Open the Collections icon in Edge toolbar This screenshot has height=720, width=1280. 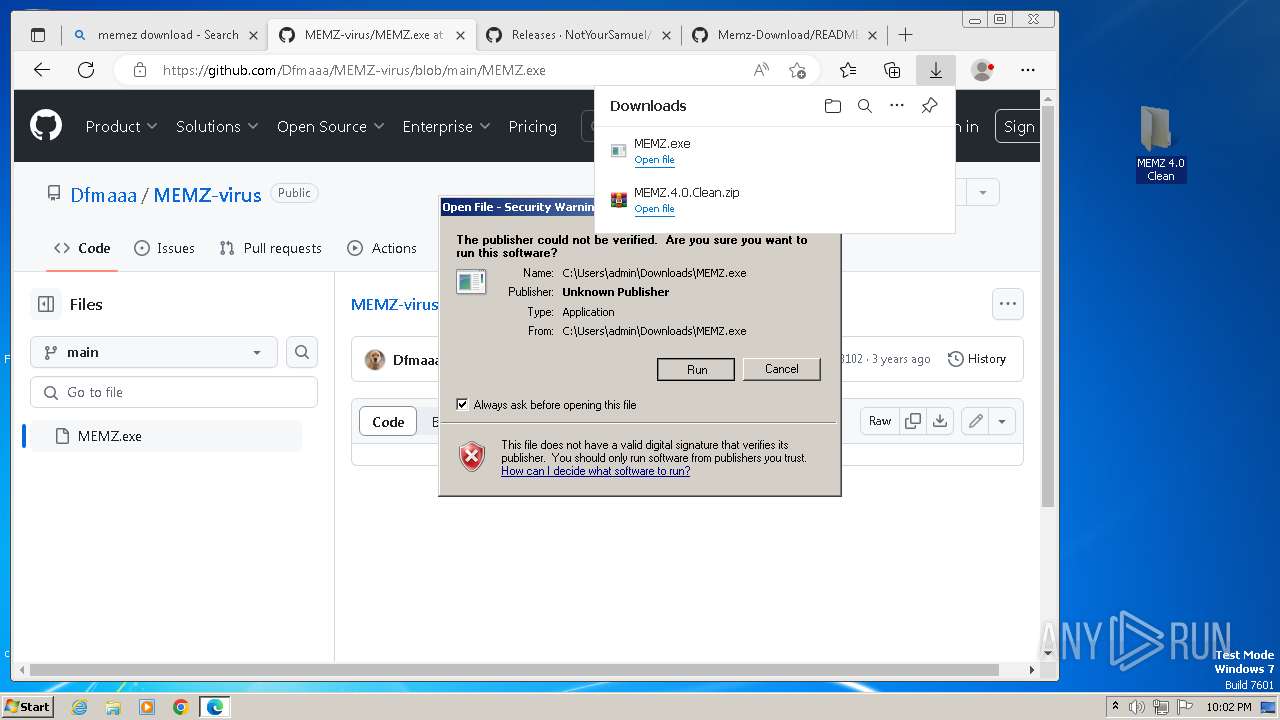click(x=892, y=70)
